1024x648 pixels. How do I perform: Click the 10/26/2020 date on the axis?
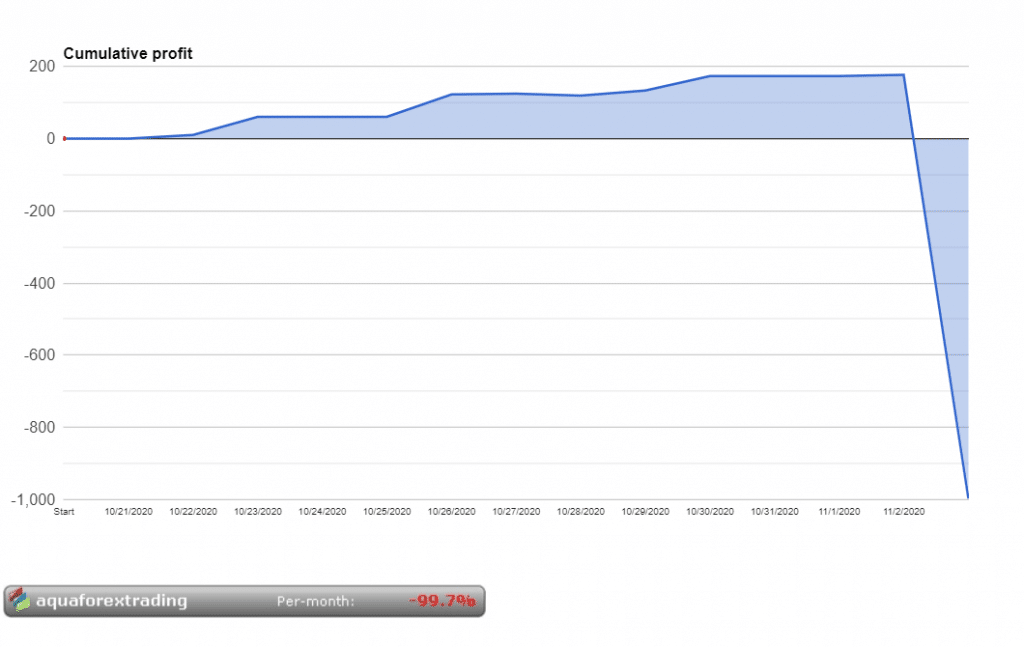point(452,511)
